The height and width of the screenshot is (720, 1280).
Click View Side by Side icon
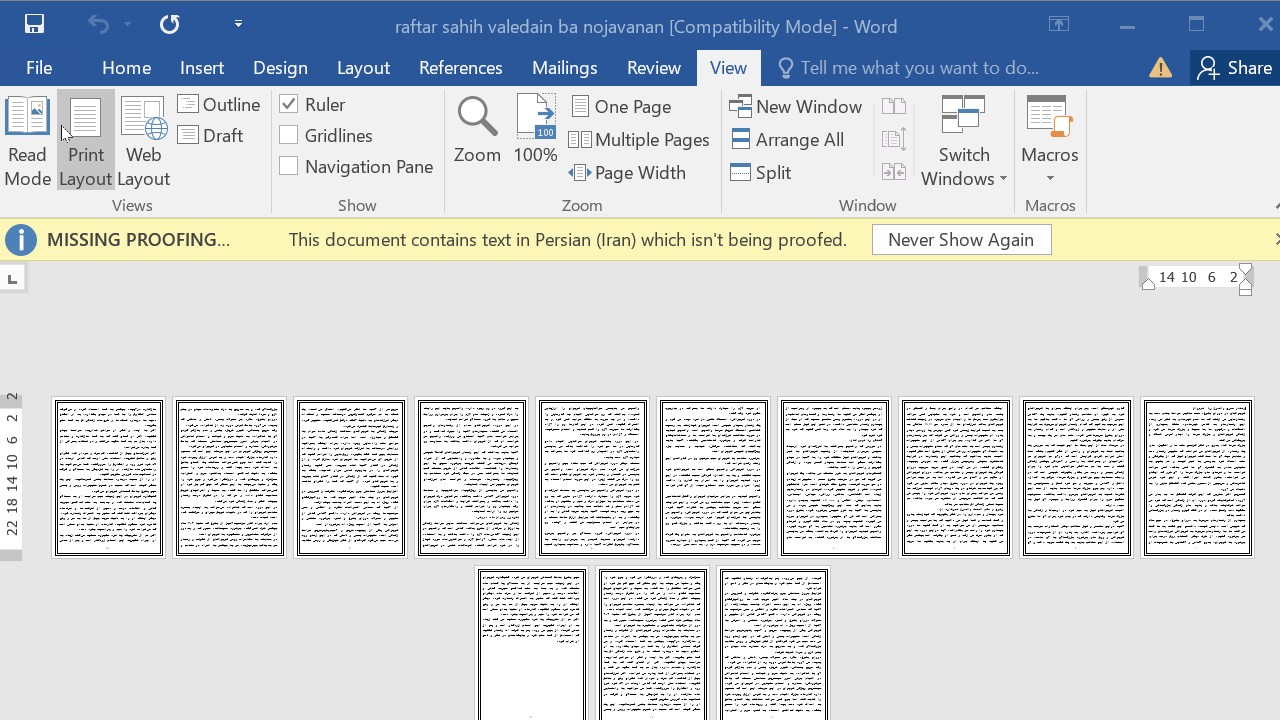[x=894, y=106]
